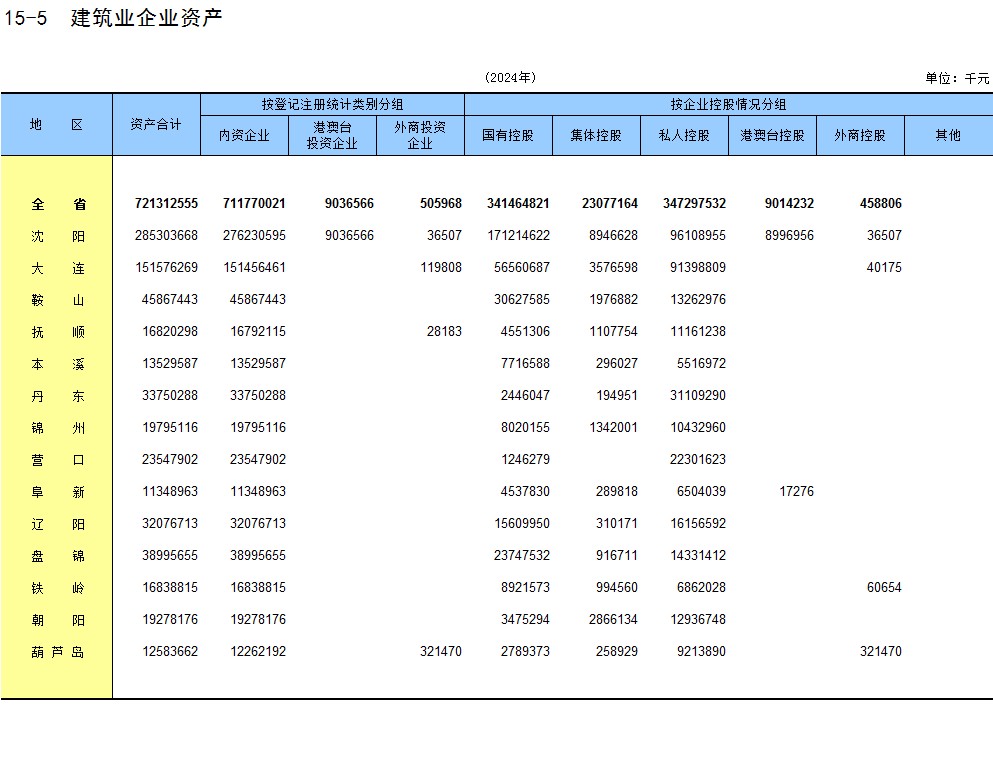Select the 外商控股 column header
Image resolution: width=993 pixels, height=764 pixels.
(860, 135)
